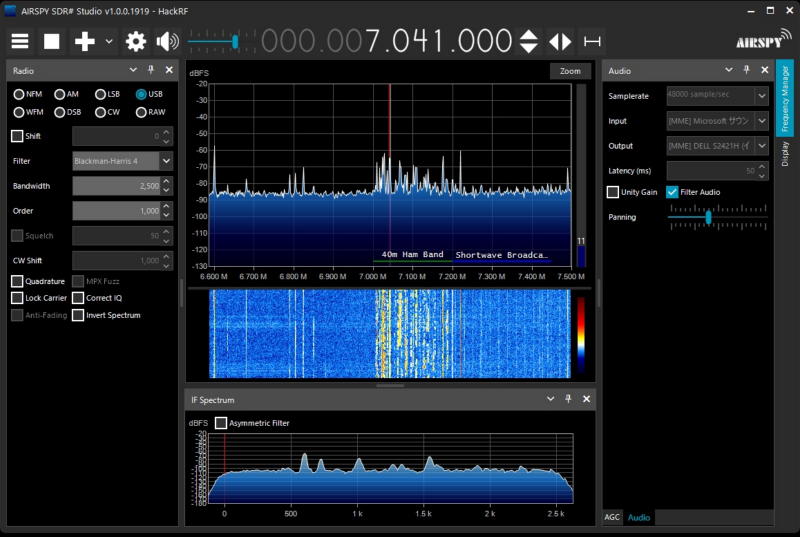
Task: Select DSB demodulation mode
Action: 68,112
